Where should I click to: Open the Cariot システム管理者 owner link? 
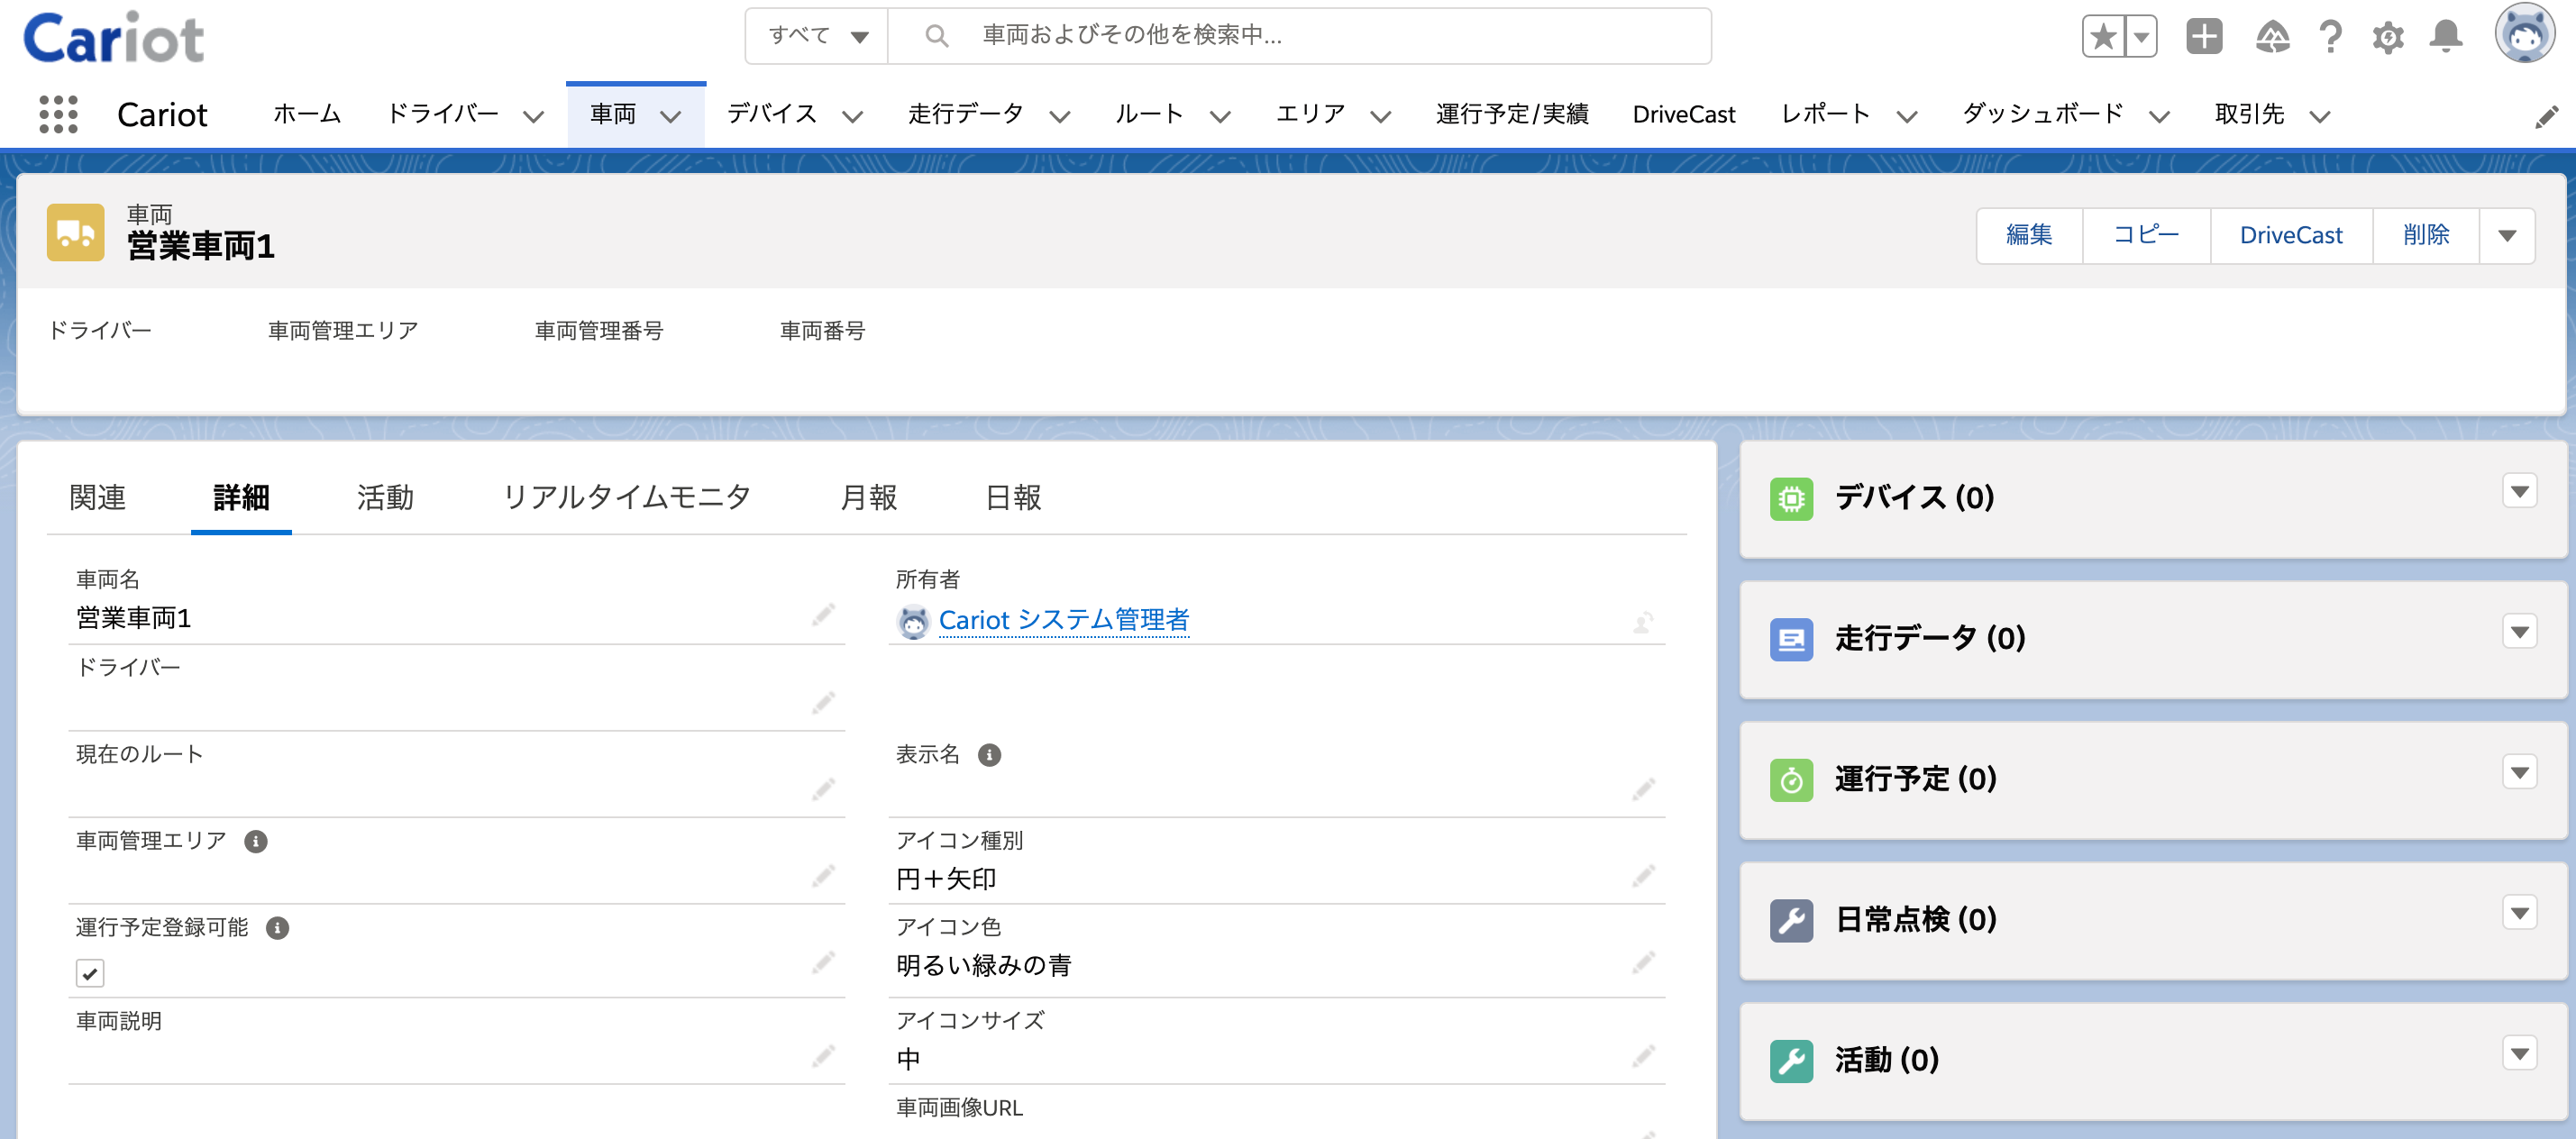coord(1063,621)
